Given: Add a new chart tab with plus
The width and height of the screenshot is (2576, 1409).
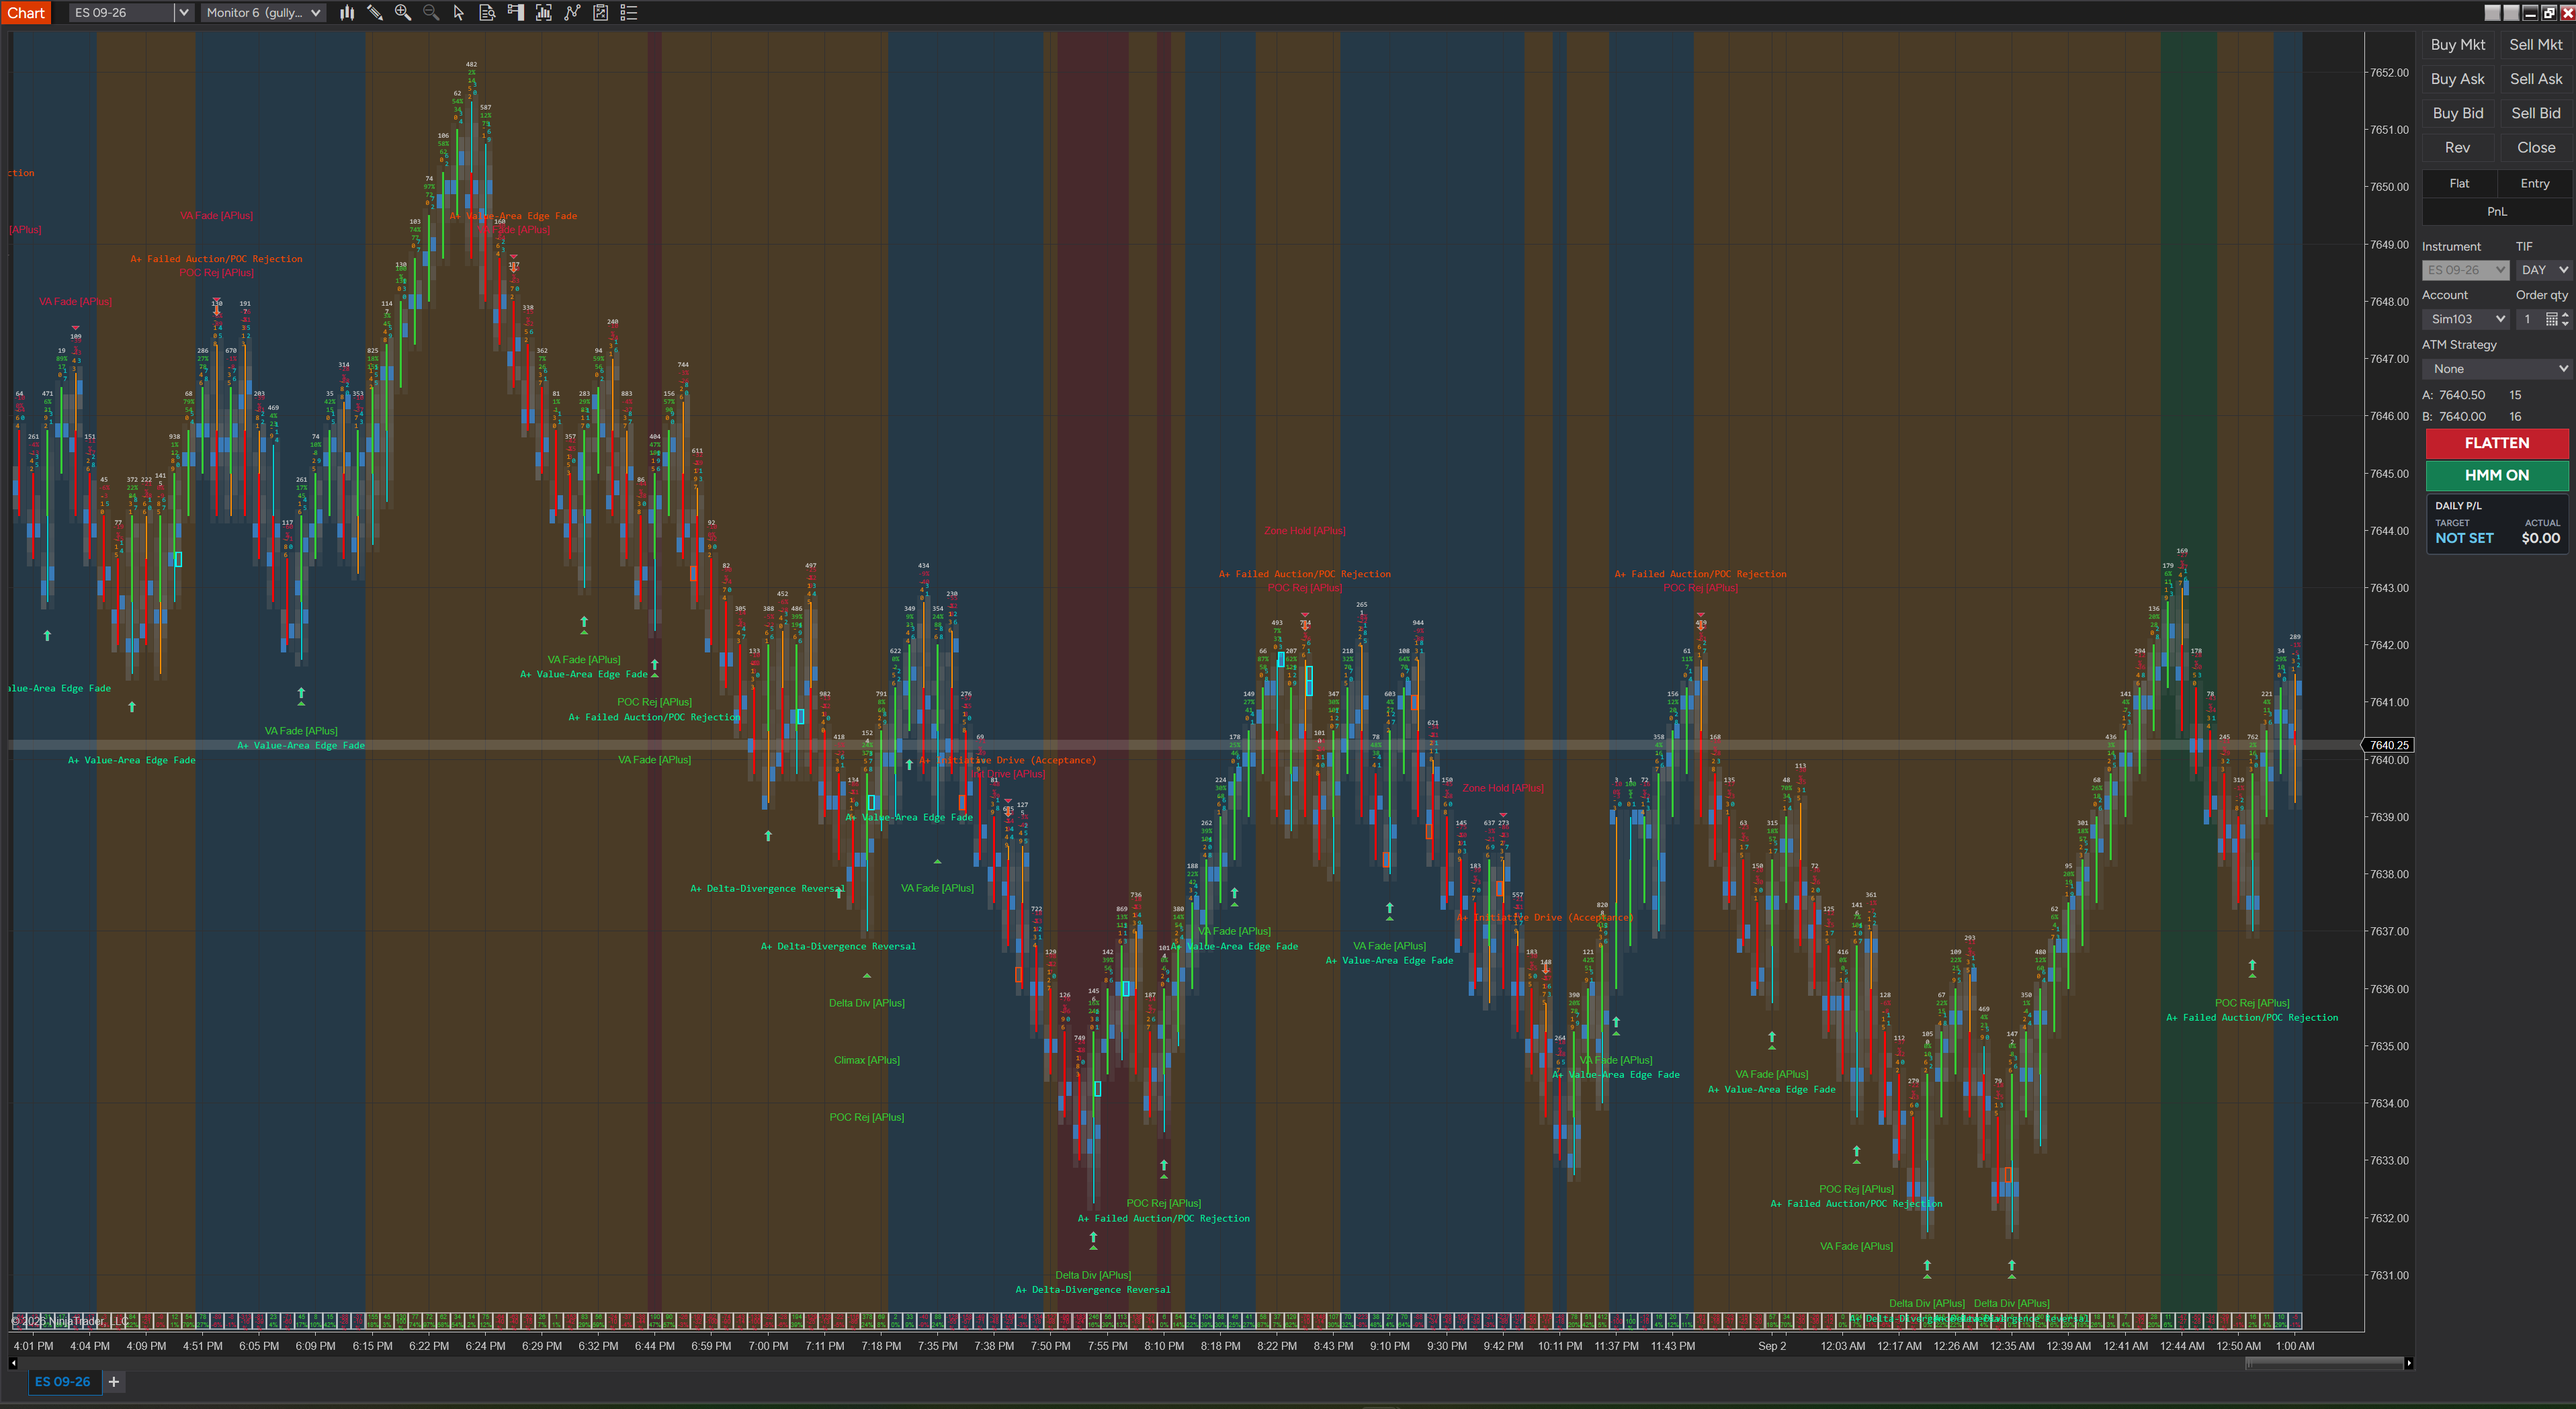Looking at the screenshot, I should point(114,1382).
